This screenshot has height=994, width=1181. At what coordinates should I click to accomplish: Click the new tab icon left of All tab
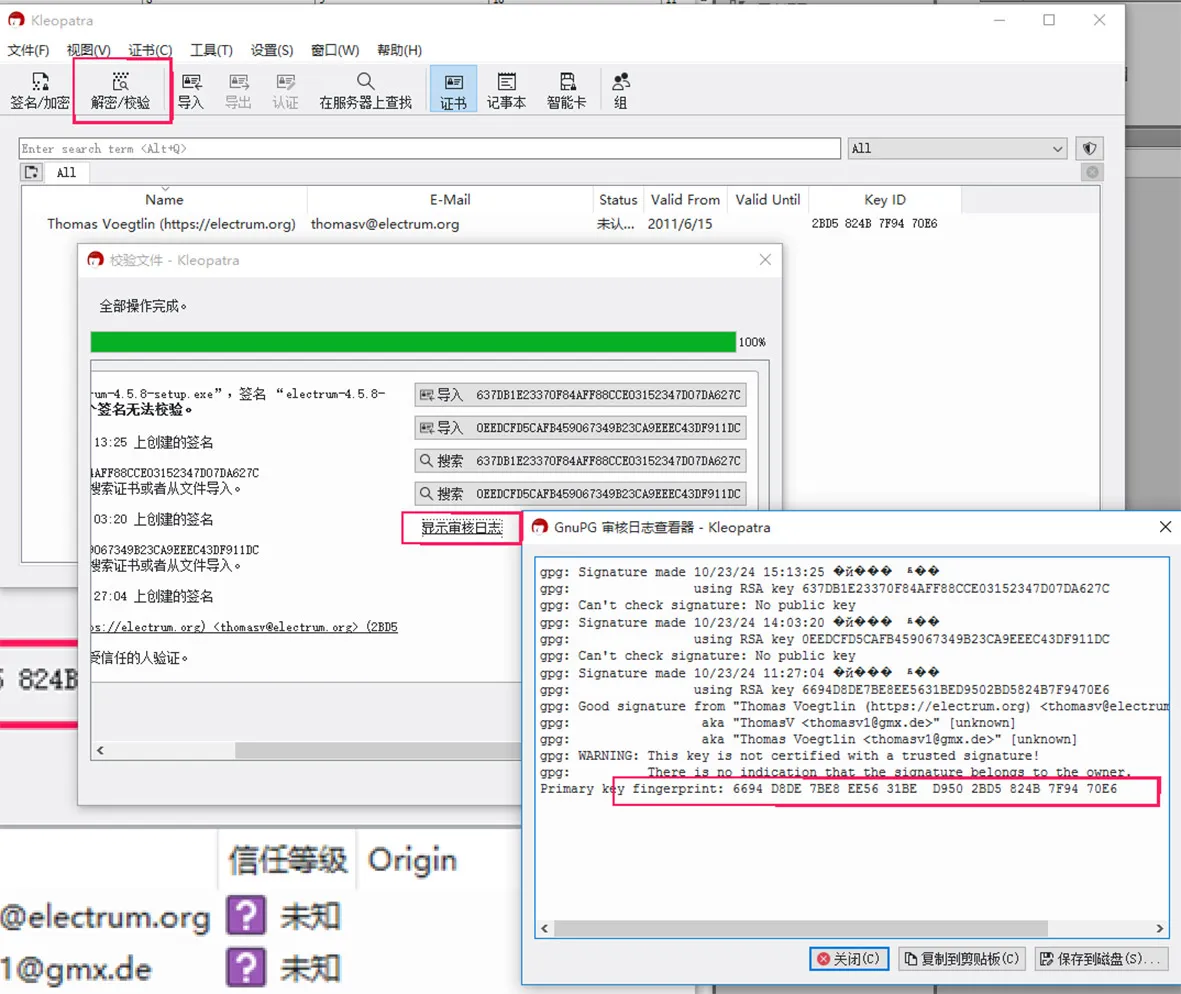click(32, 172)
